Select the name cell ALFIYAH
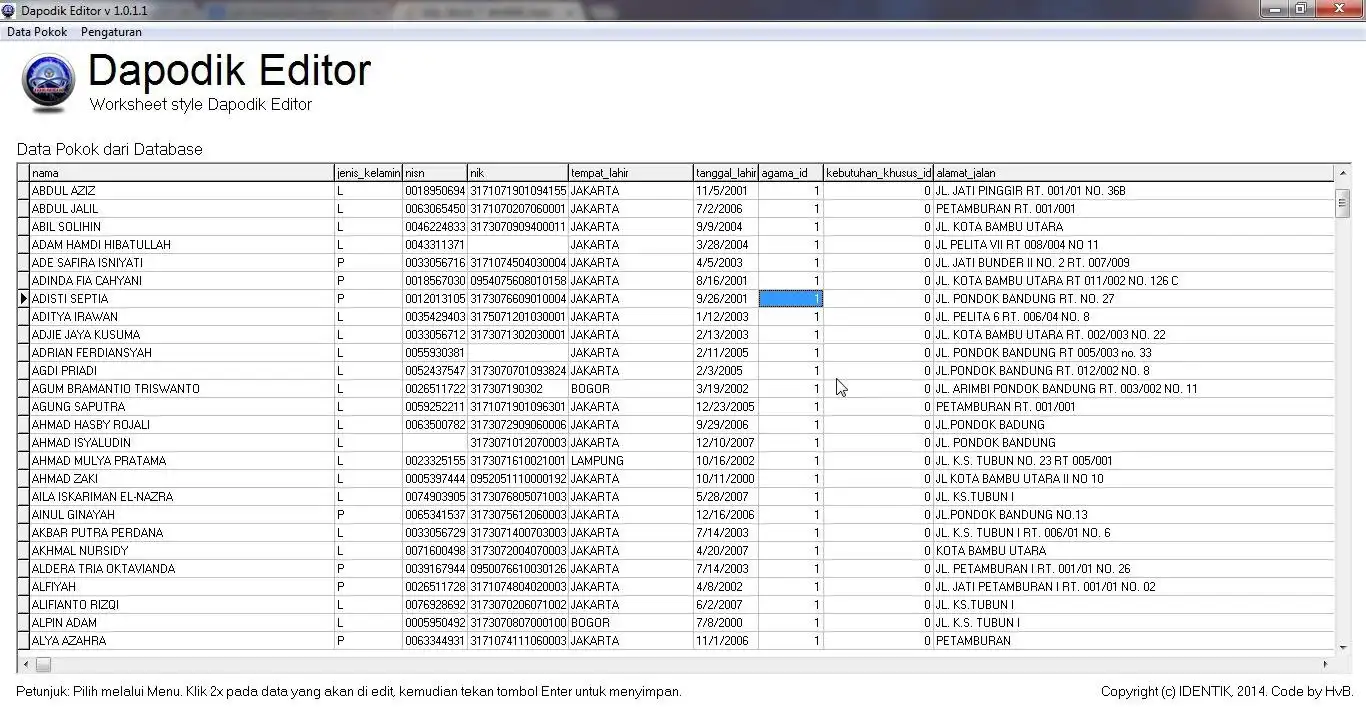1366x728 pixels. pyautogui.click(x=182, y=587)
